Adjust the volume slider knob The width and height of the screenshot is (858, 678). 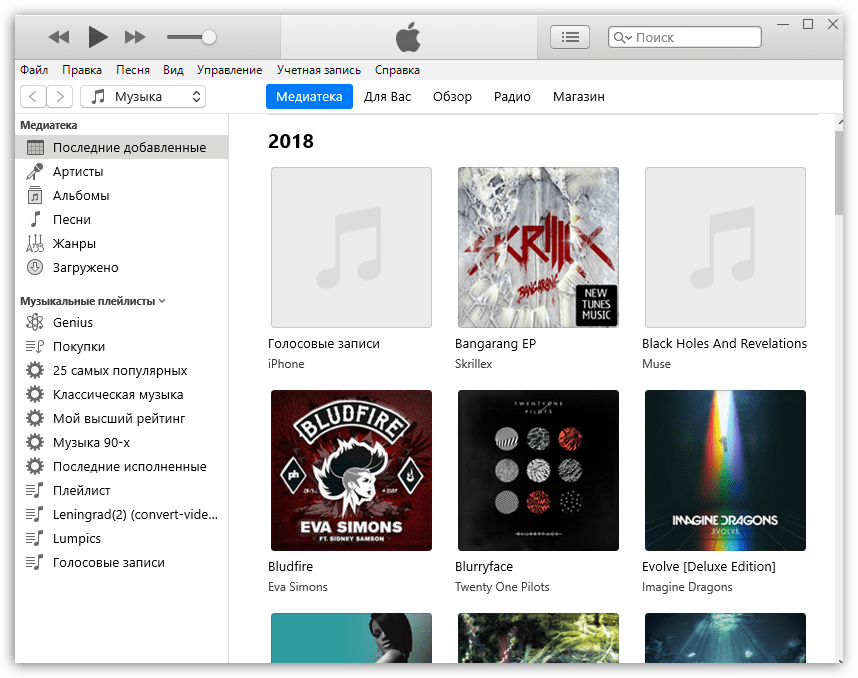point(208,37)
